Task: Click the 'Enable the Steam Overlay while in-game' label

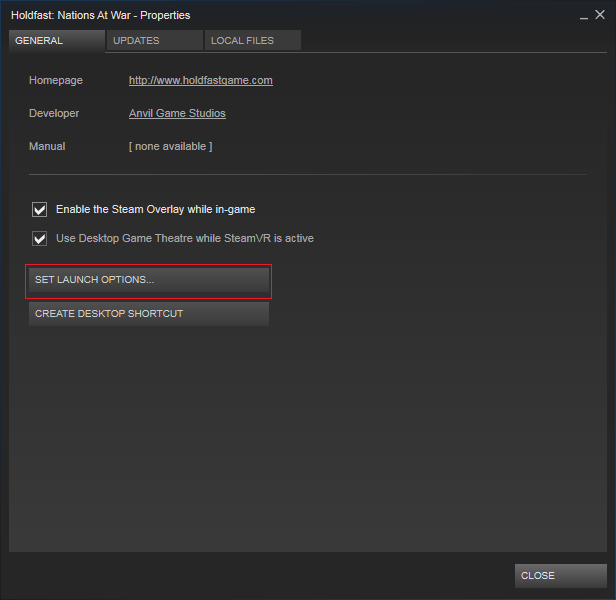Action: pyautogui.click(x=155, y=210)
